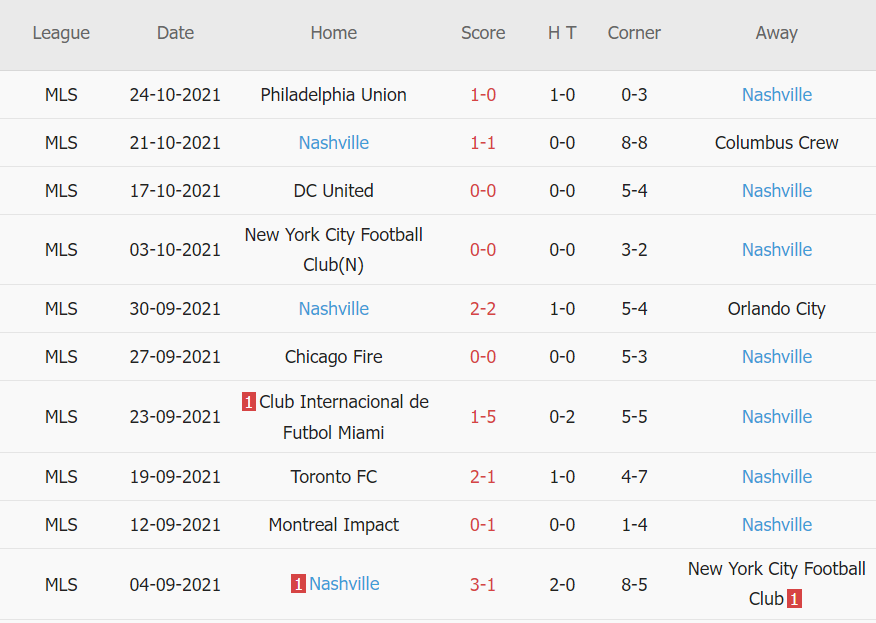Click Philadelphia Union team name
Viewport: 876px width, 623px height.
[x=334, y=95]
